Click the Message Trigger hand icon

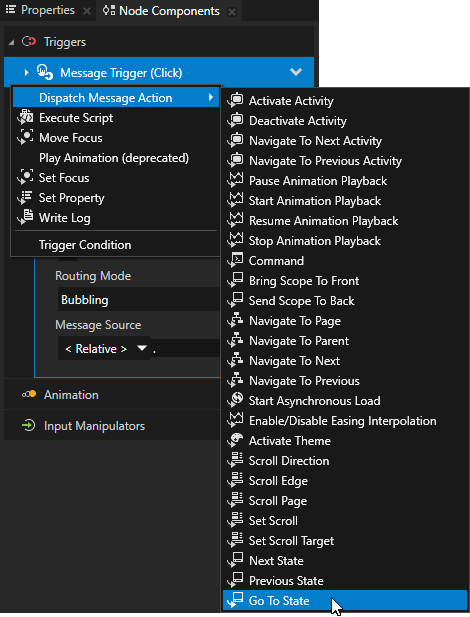click(44, 72)
